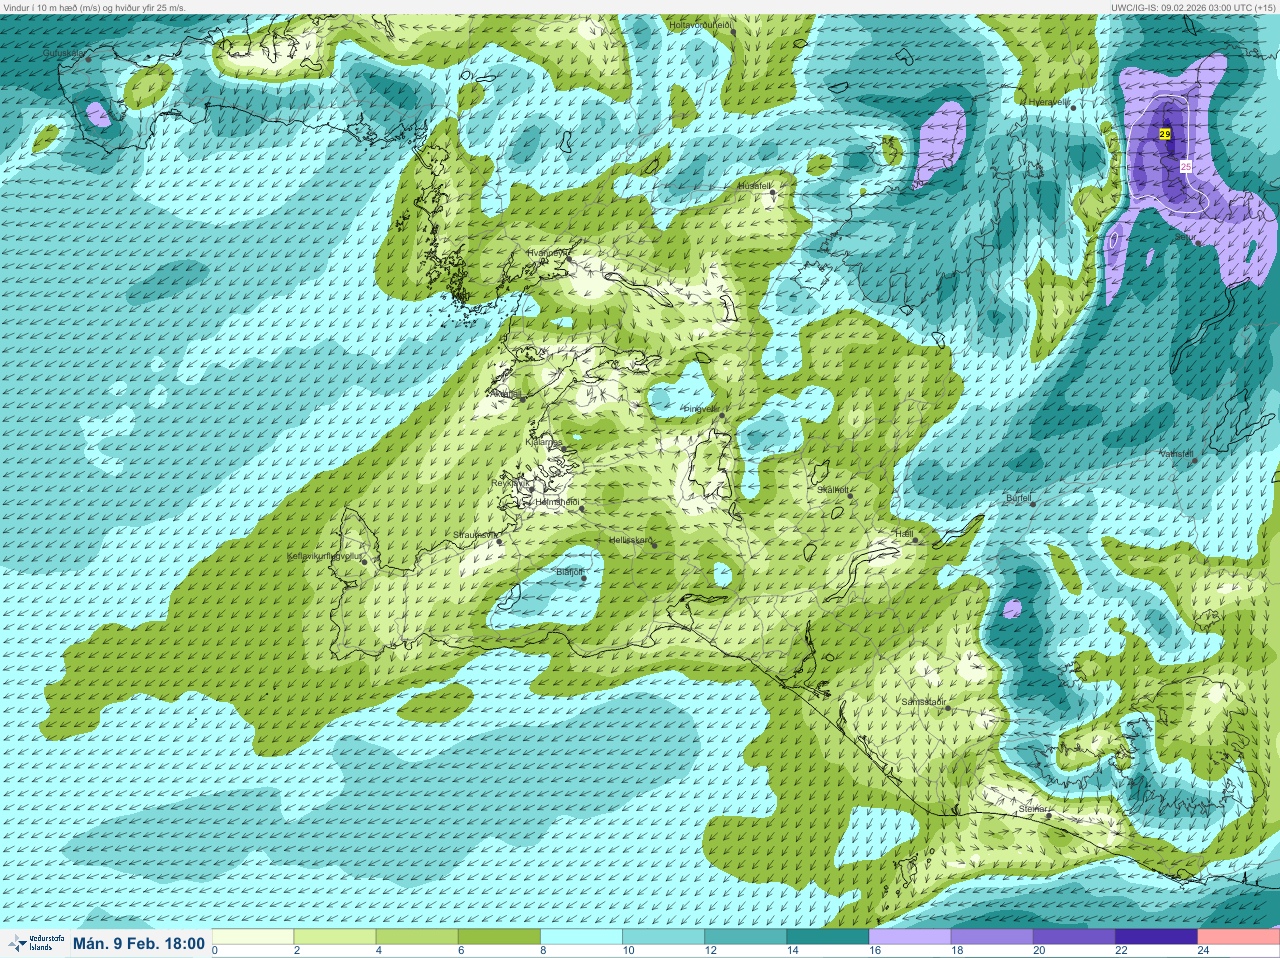Click the Straumsvík station marker
This screenshot has width=1280, height=958.
pyautogui.click(x=500, y=542)
